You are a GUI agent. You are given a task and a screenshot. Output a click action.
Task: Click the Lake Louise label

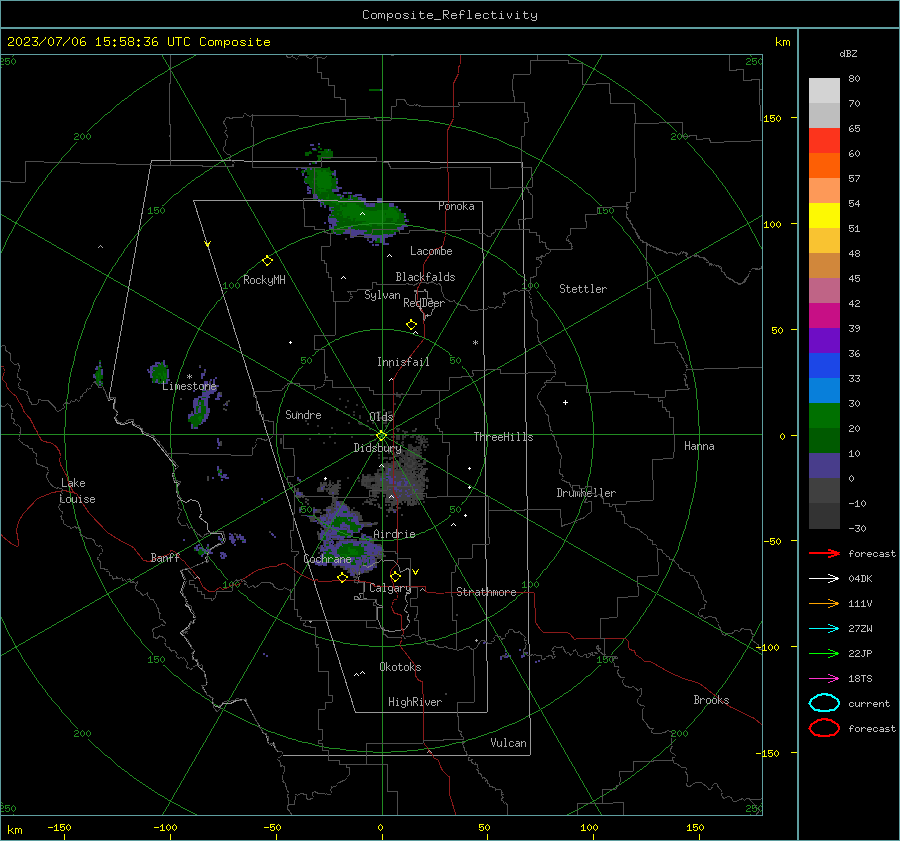pos(77,491)
